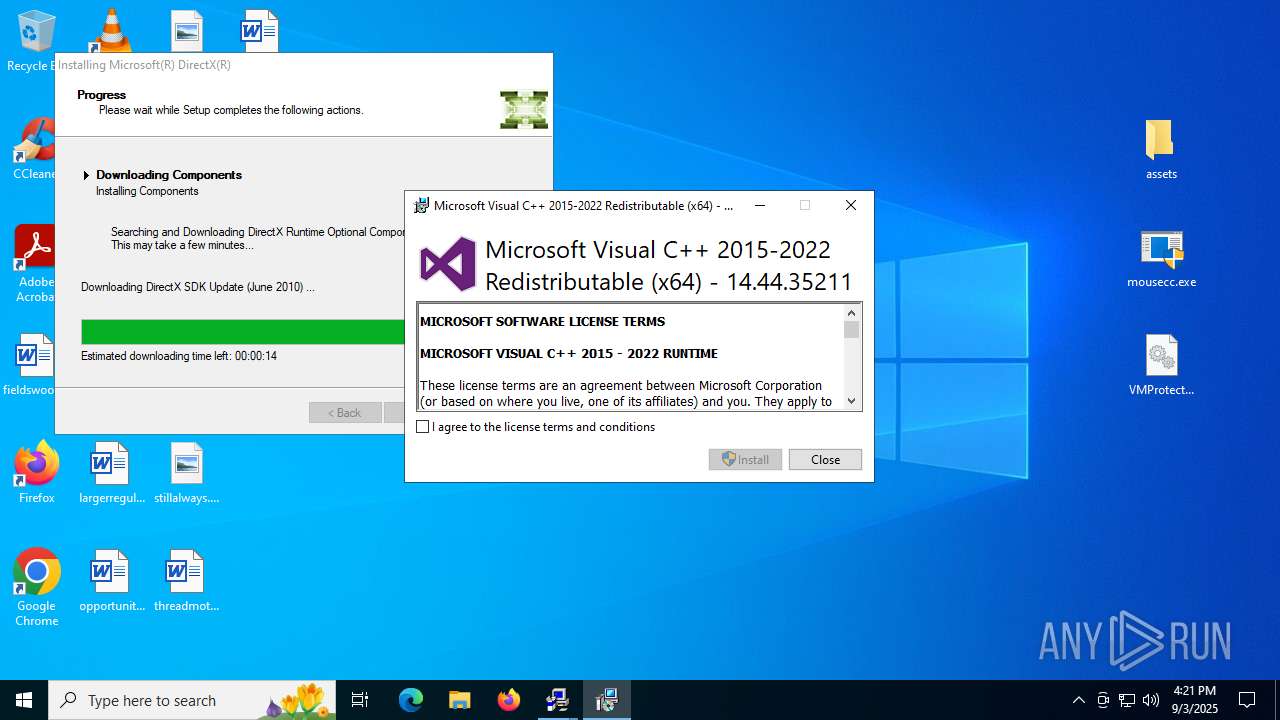Screen dimensions: 1280x720
Task: Open the VLC media player desktop shortcut
Action: (111, 30)
